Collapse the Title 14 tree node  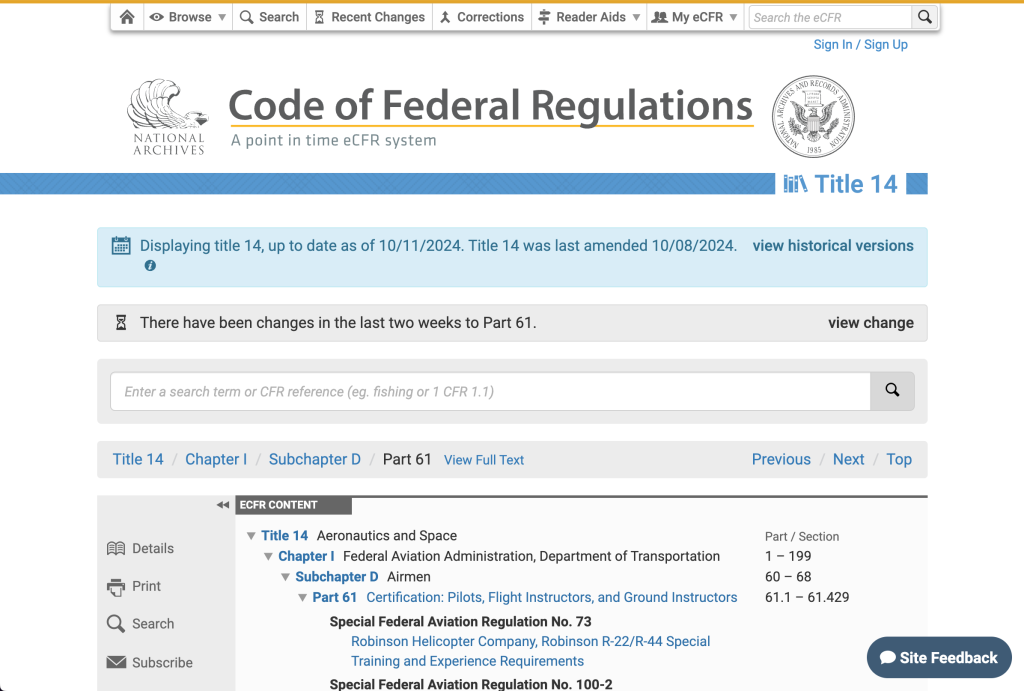[x=251, y=536]
